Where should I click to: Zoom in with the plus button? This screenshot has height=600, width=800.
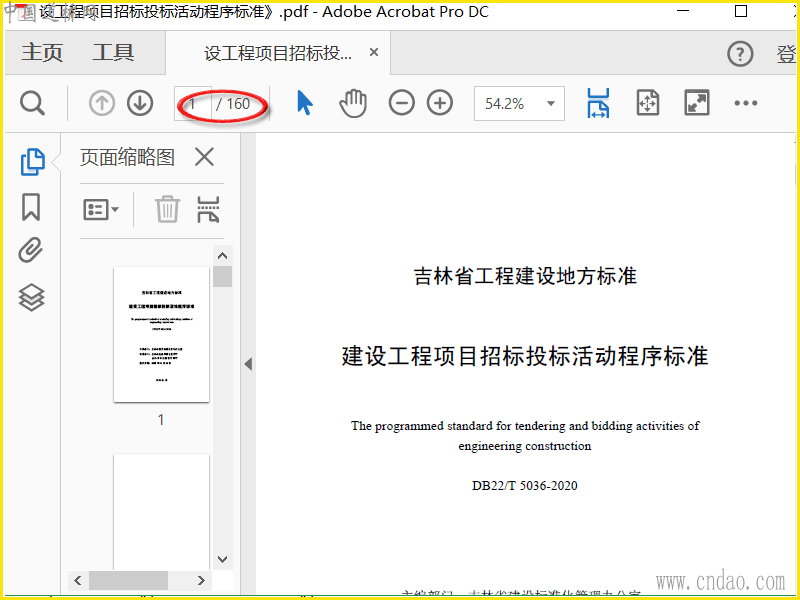point(440,103)
